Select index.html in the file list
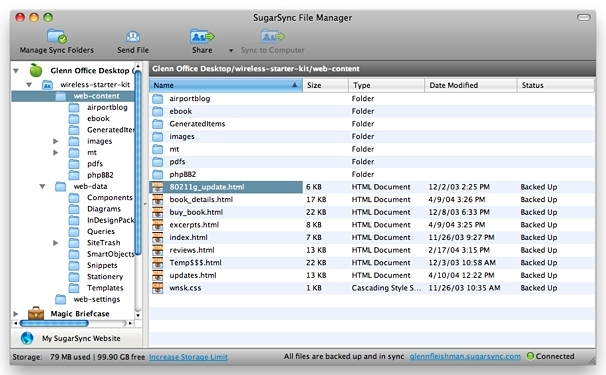 (x=188, y=237)
